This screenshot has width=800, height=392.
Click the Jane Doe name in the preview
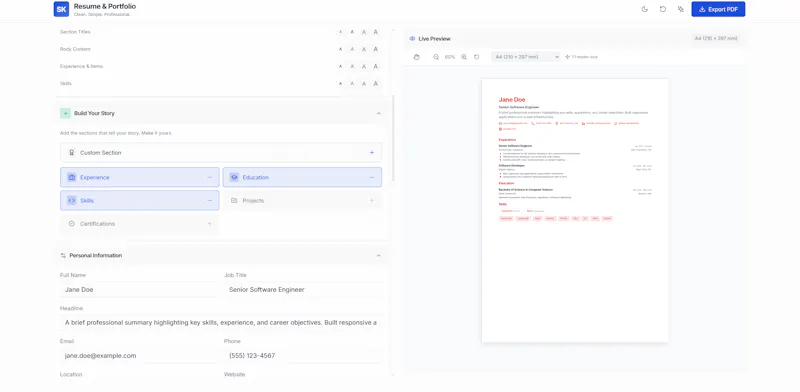pyautogui.click(x=512, y=100)
